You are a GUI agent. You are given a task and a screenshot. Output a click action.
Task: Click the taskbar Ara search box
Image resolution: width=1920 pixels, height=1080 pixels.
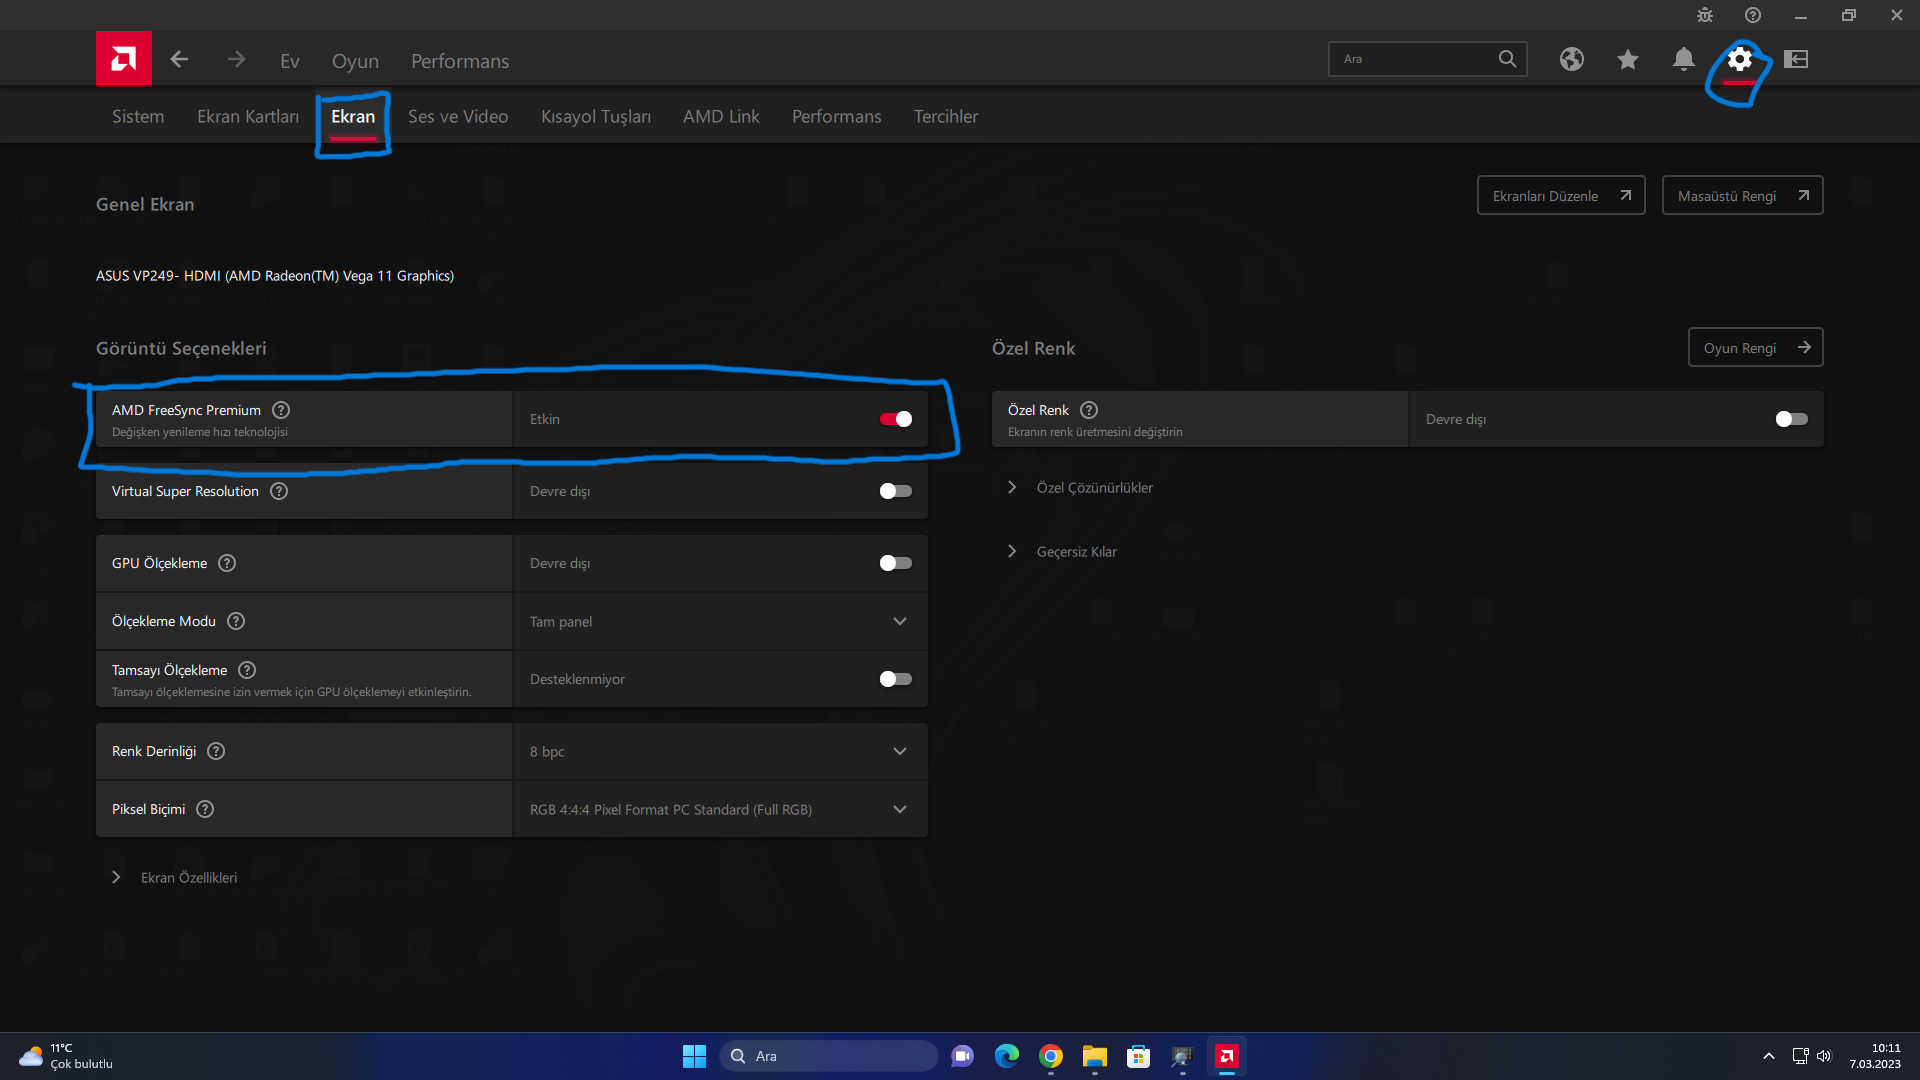click(x=828, y=1056)
